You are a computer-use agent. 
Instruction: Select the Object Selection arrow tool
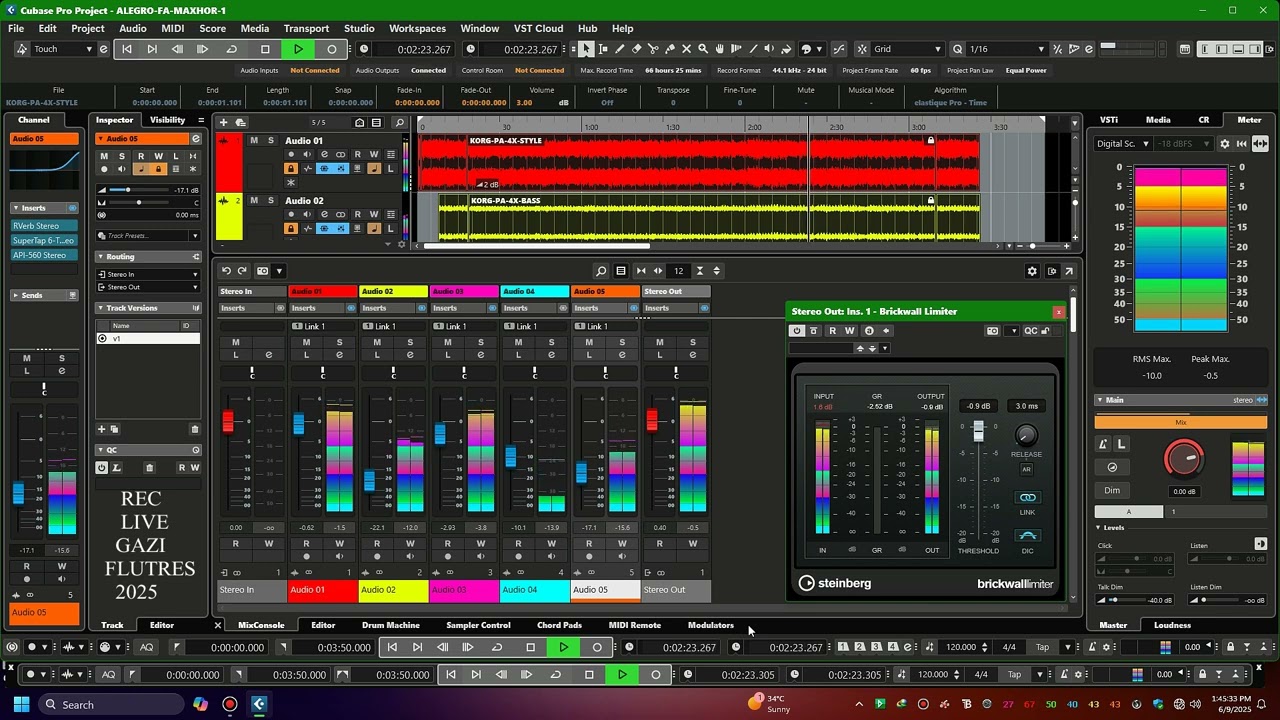coord(587,49)
